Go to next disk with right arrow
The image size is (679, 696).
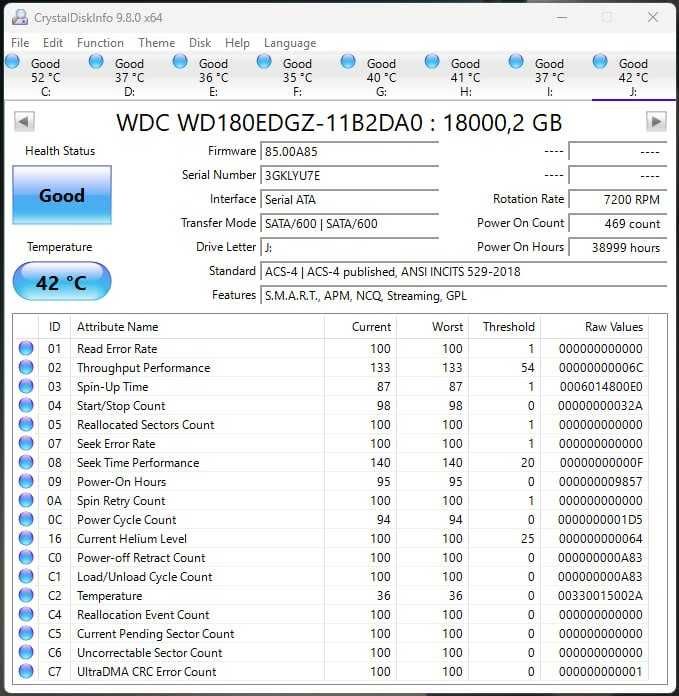point(656,122)
